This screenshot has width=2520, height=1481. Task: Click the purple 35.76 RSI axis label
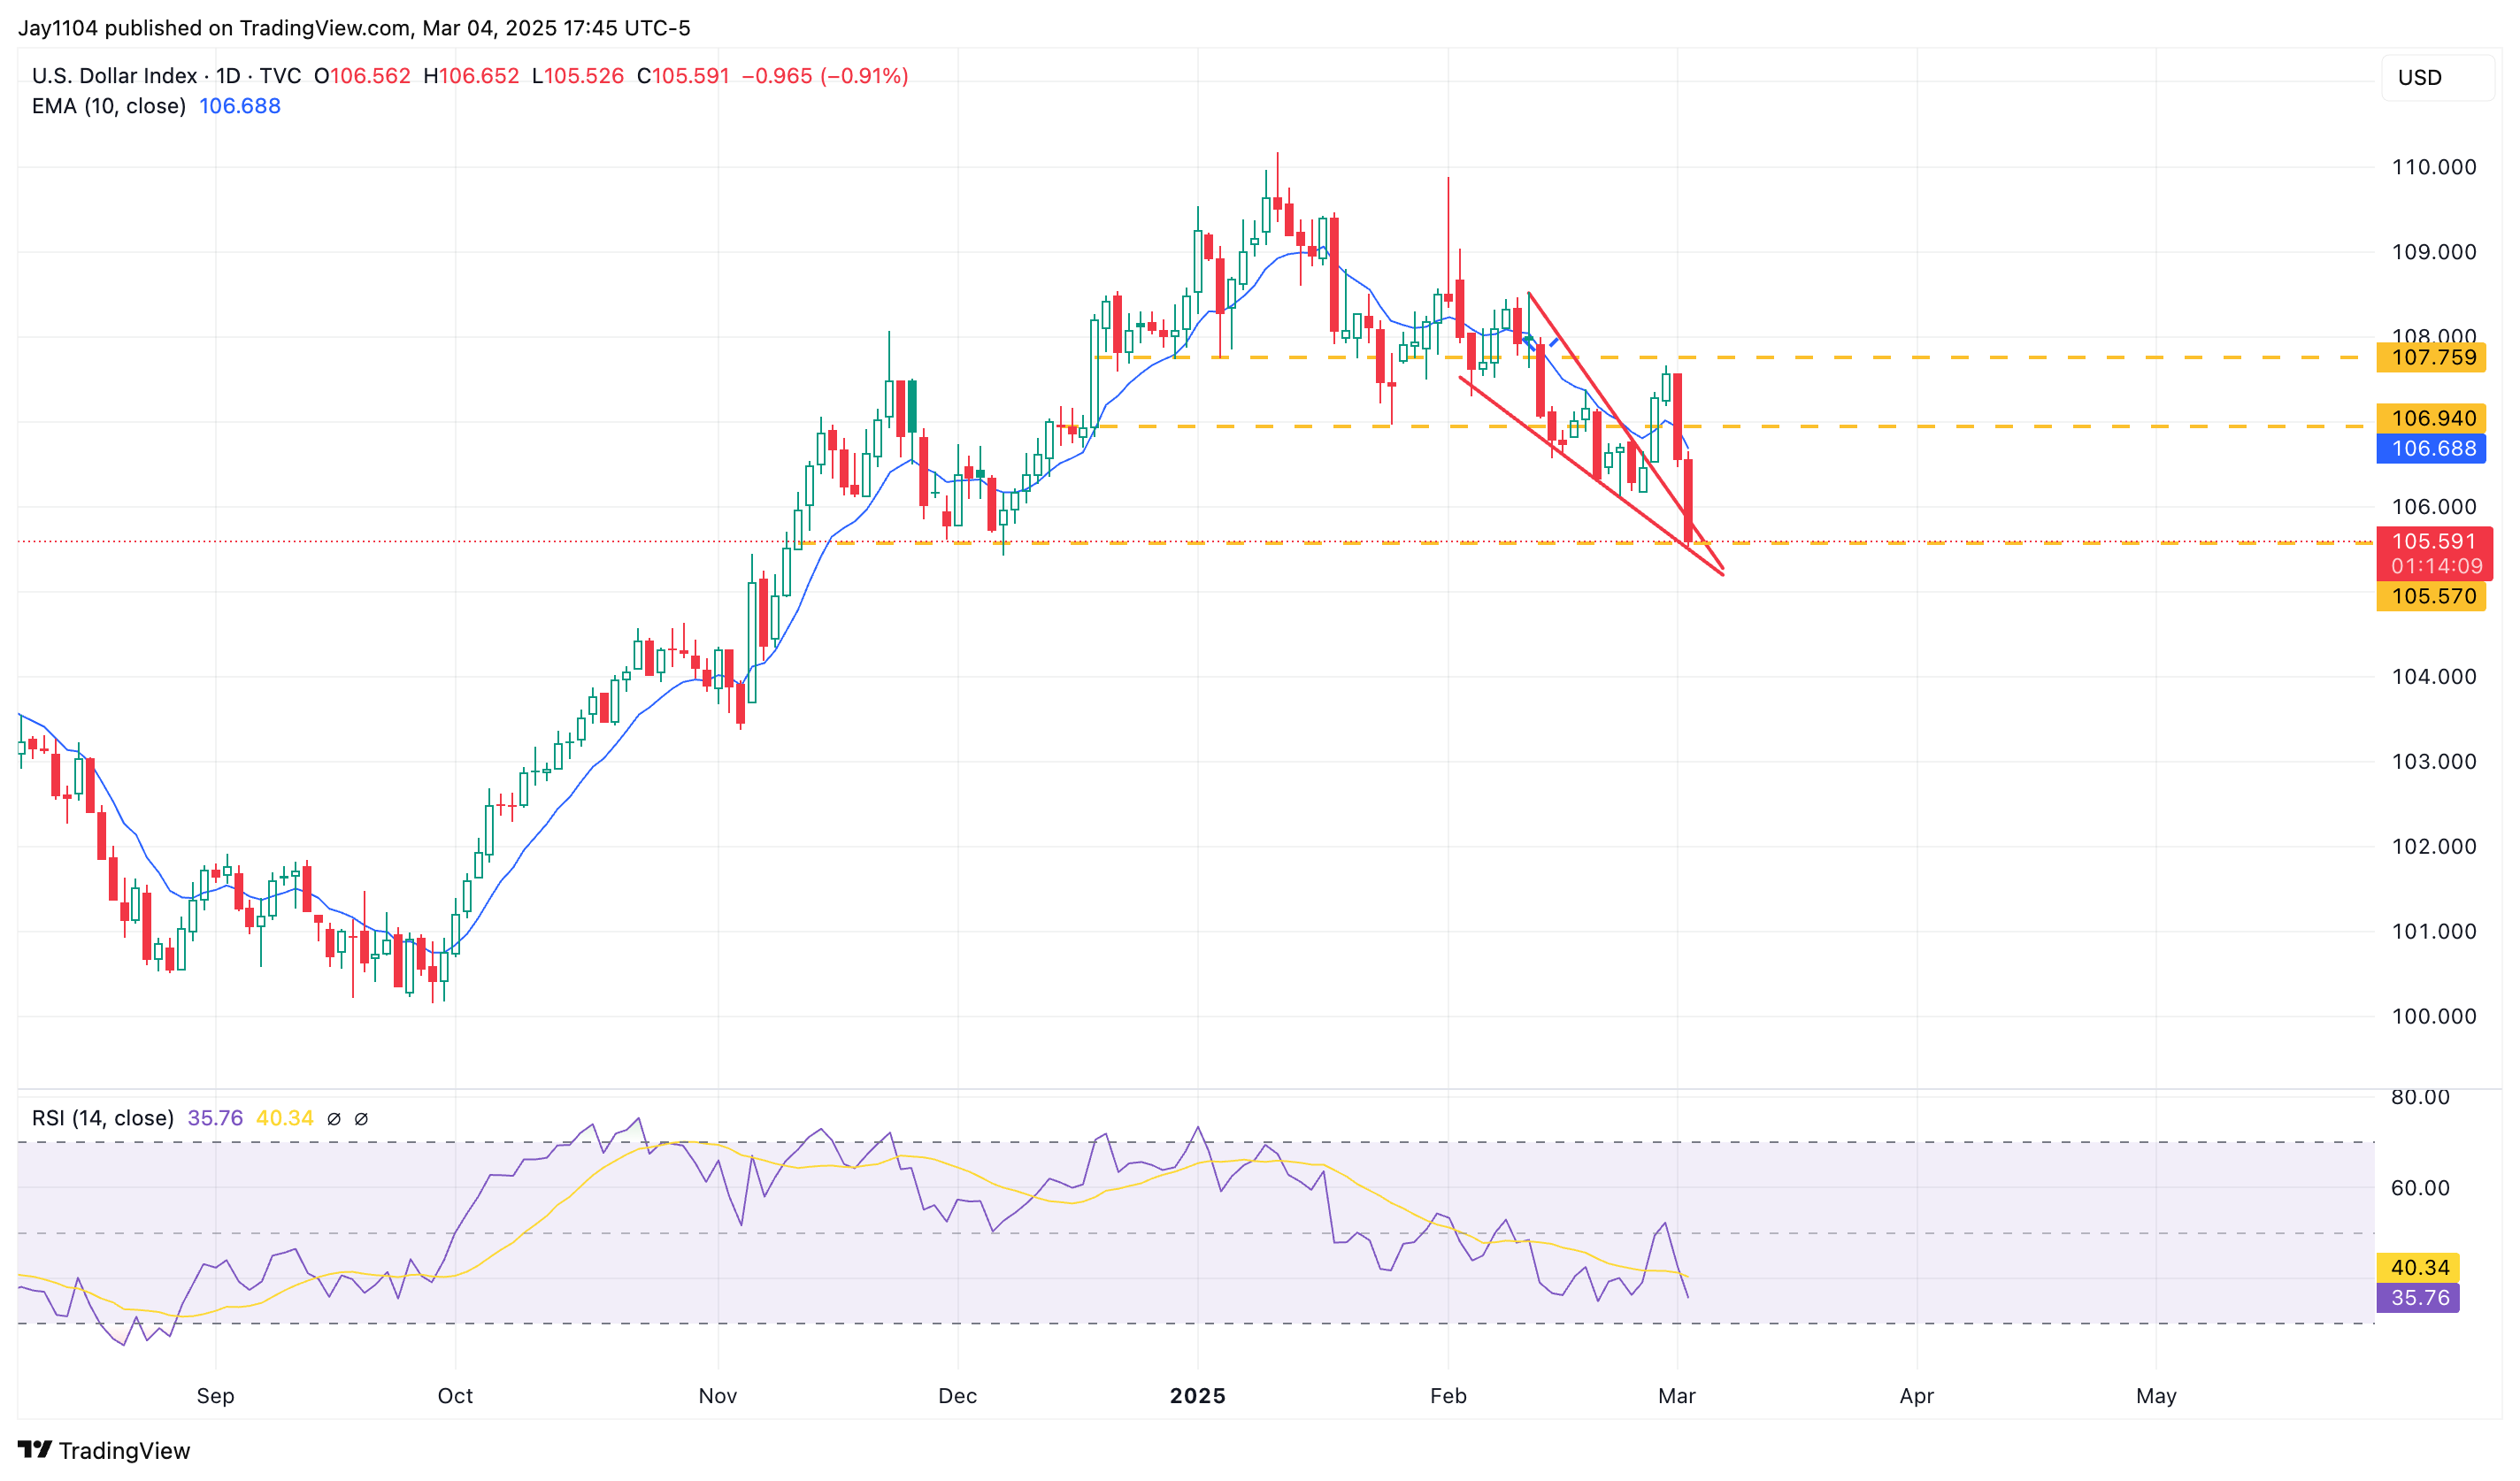pos(2418,1298)
